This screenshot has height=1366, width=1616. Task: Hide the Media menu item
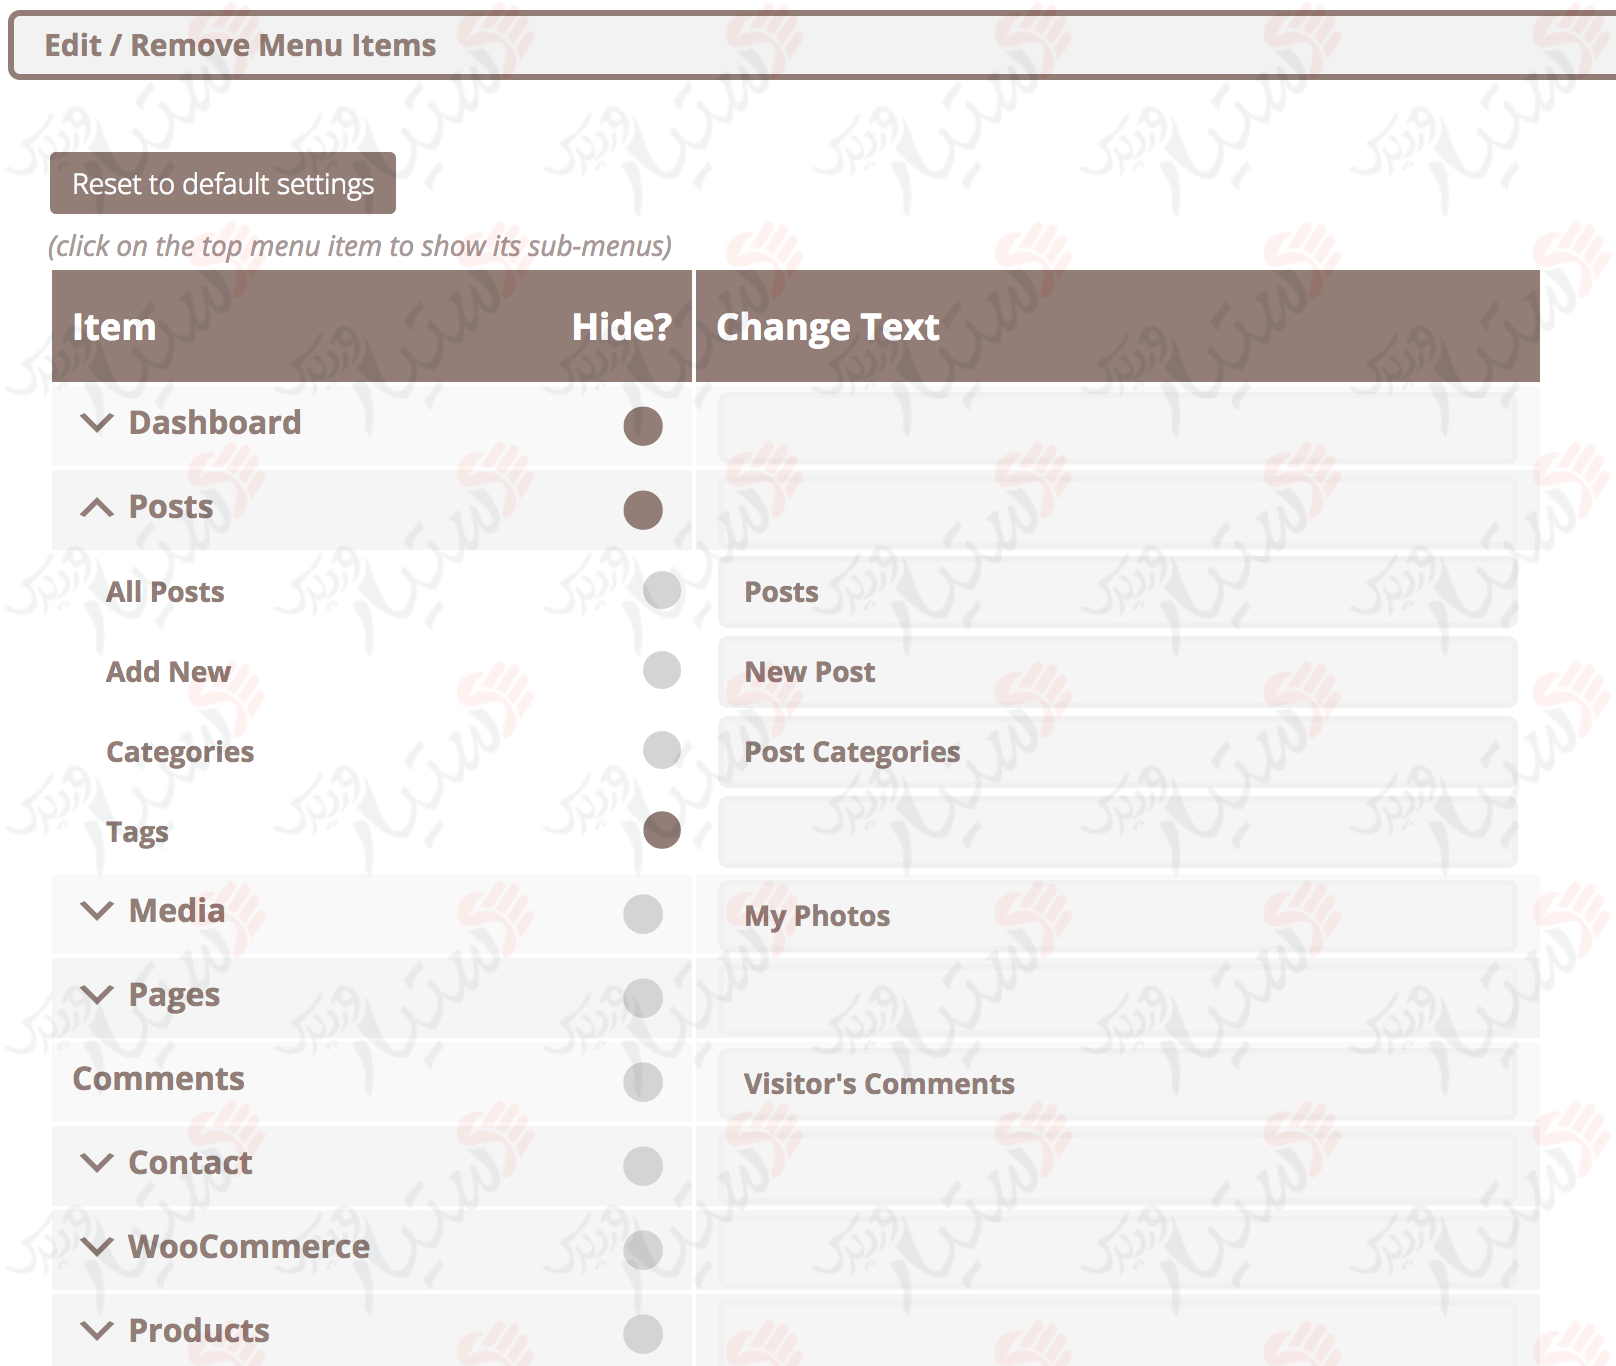tap(643, 914)
